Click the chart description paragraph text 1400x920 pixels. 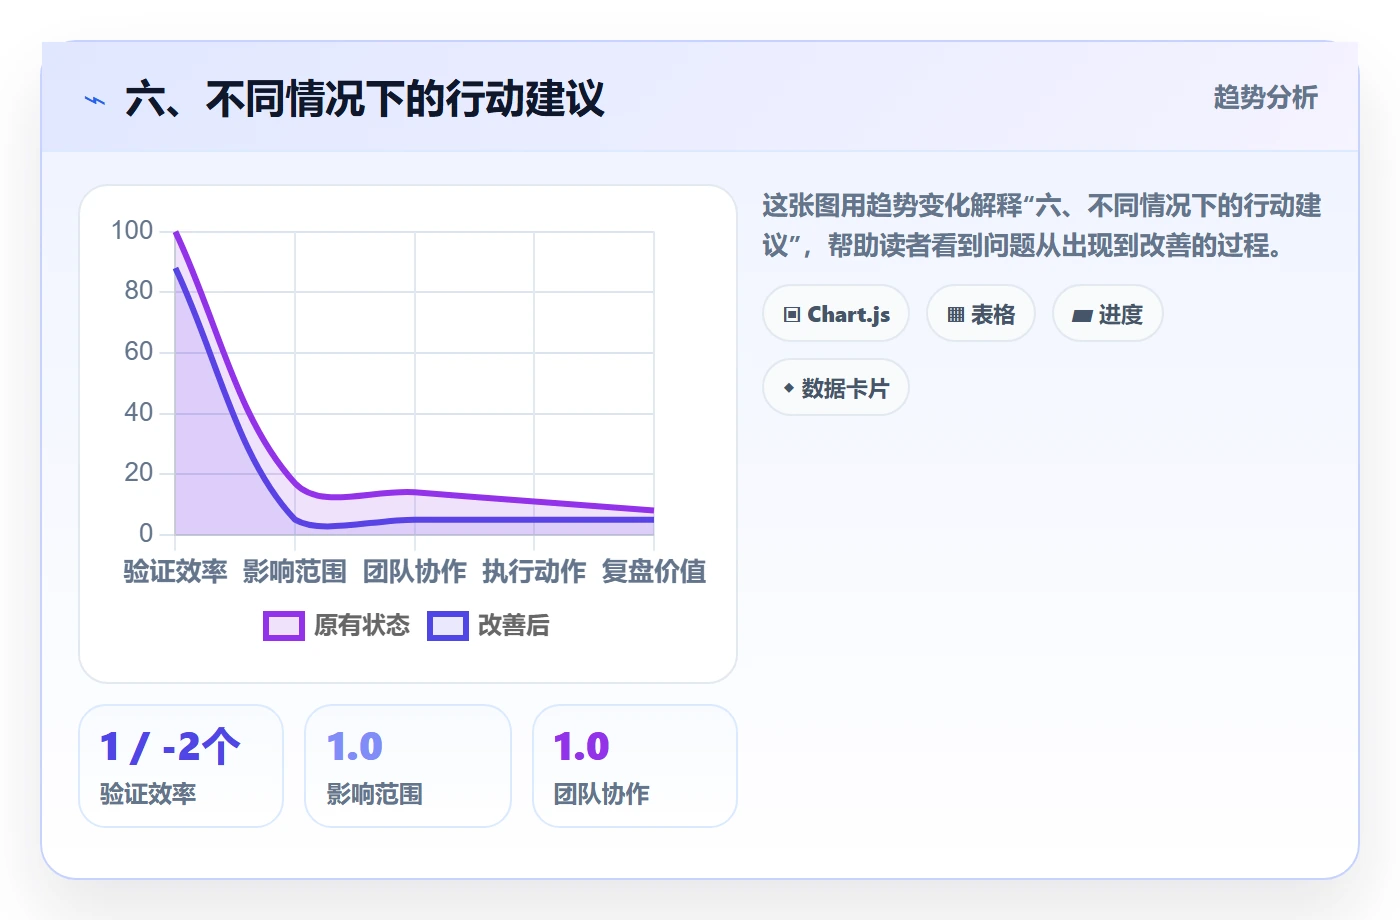pos(1042,225)
